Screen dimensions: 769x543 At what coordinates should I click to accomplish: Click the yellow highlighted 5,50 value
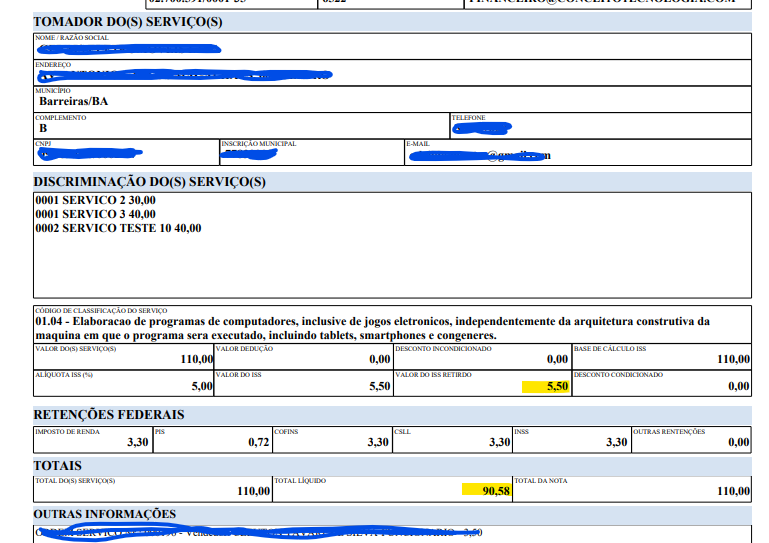(557, 387)
